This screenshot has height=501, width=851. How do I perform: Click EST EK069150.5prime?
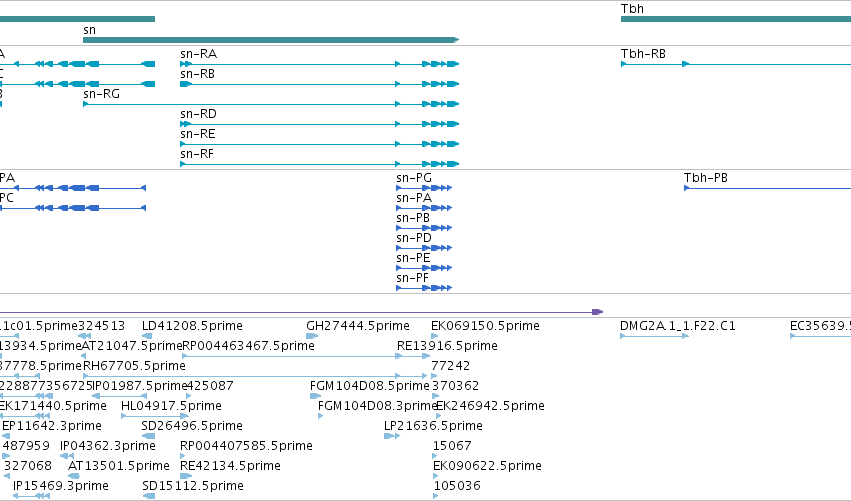485,326
